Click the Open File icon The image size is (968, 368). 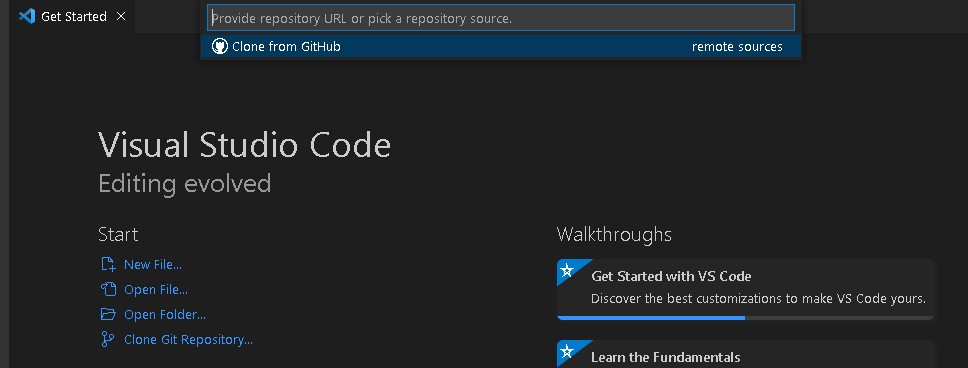[108, 290]
